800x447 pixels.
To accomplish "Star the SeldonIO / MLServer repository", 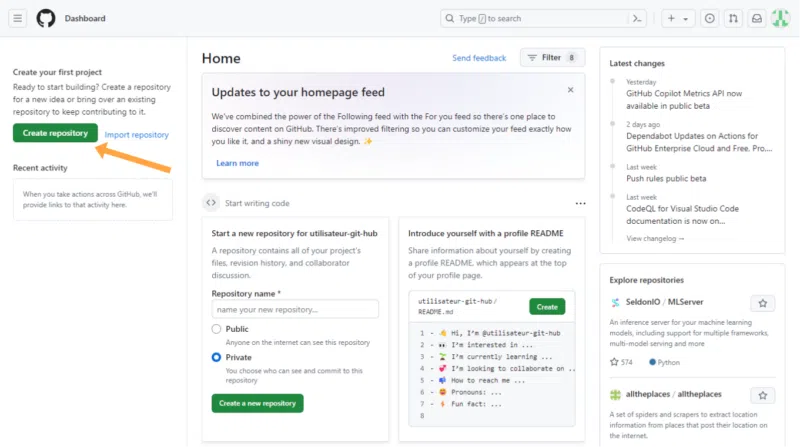I will coord(762,303).
